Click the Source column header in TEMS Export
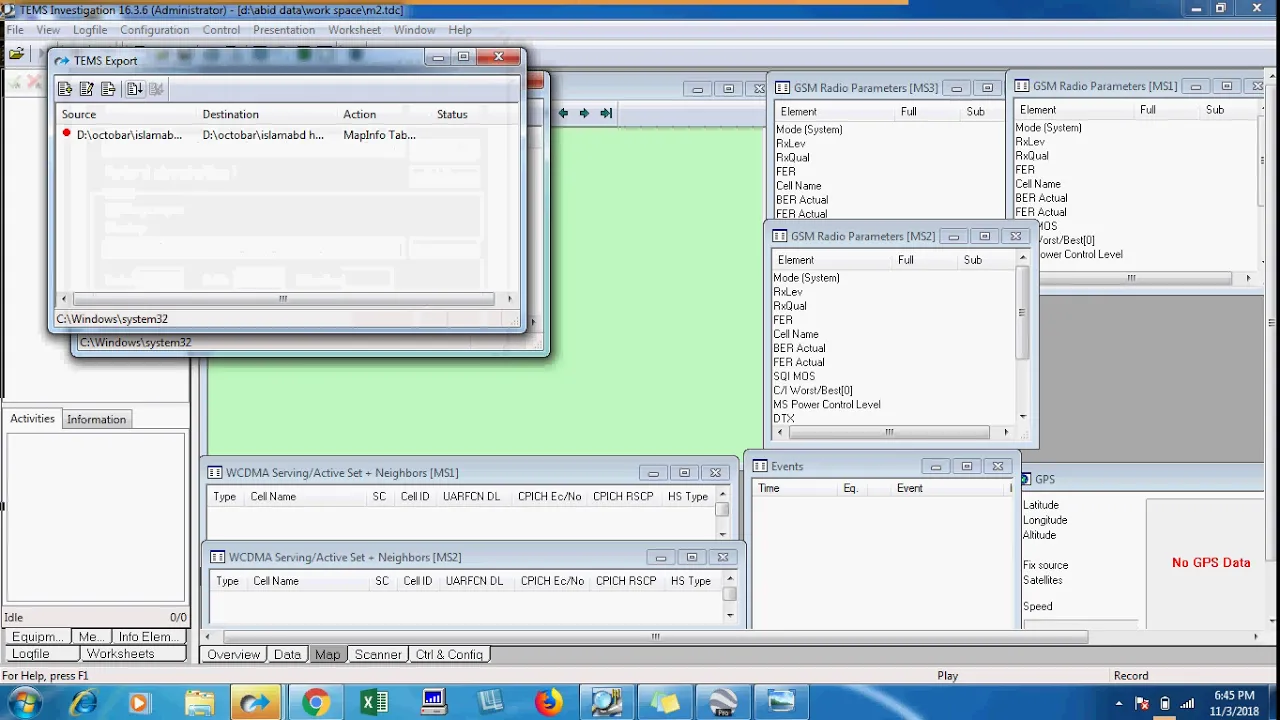Viewport: 1280px width, 720px height. point(126,114)
